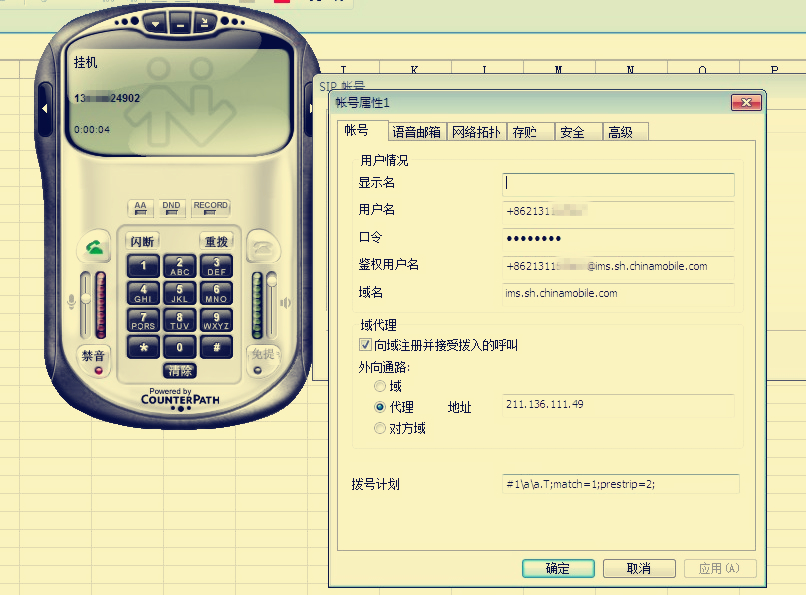806x595 pixels.
Task: Toggle 向域注册并接受拨入的呼叫 checkbox
Action: pyautogui.click(x=365, y=345)
